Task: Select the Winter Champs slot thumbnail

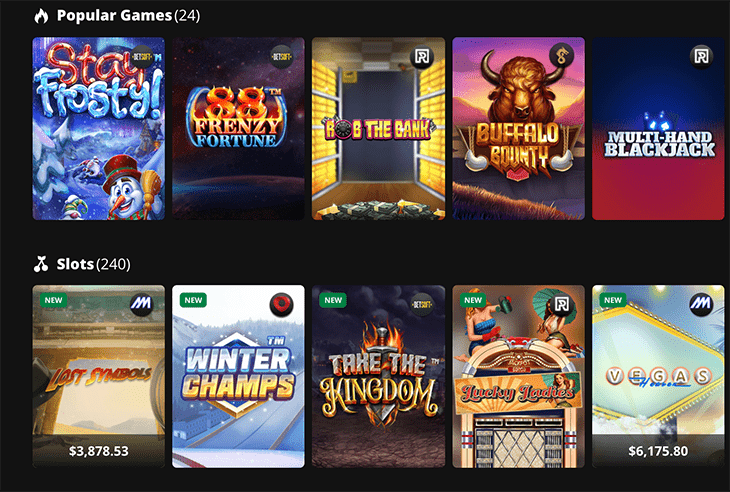Action: pyautogui.click(x=238, y=377)
